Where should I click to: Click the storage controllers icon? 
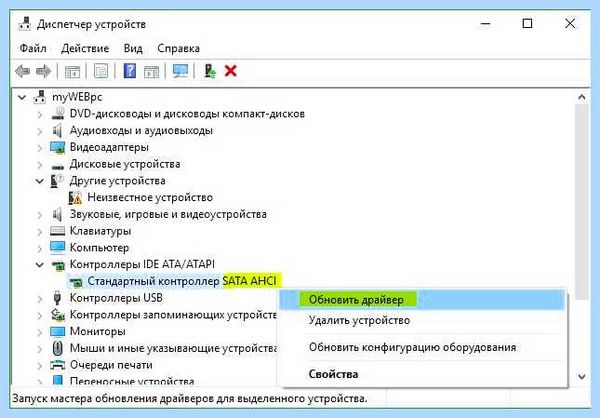58,315
